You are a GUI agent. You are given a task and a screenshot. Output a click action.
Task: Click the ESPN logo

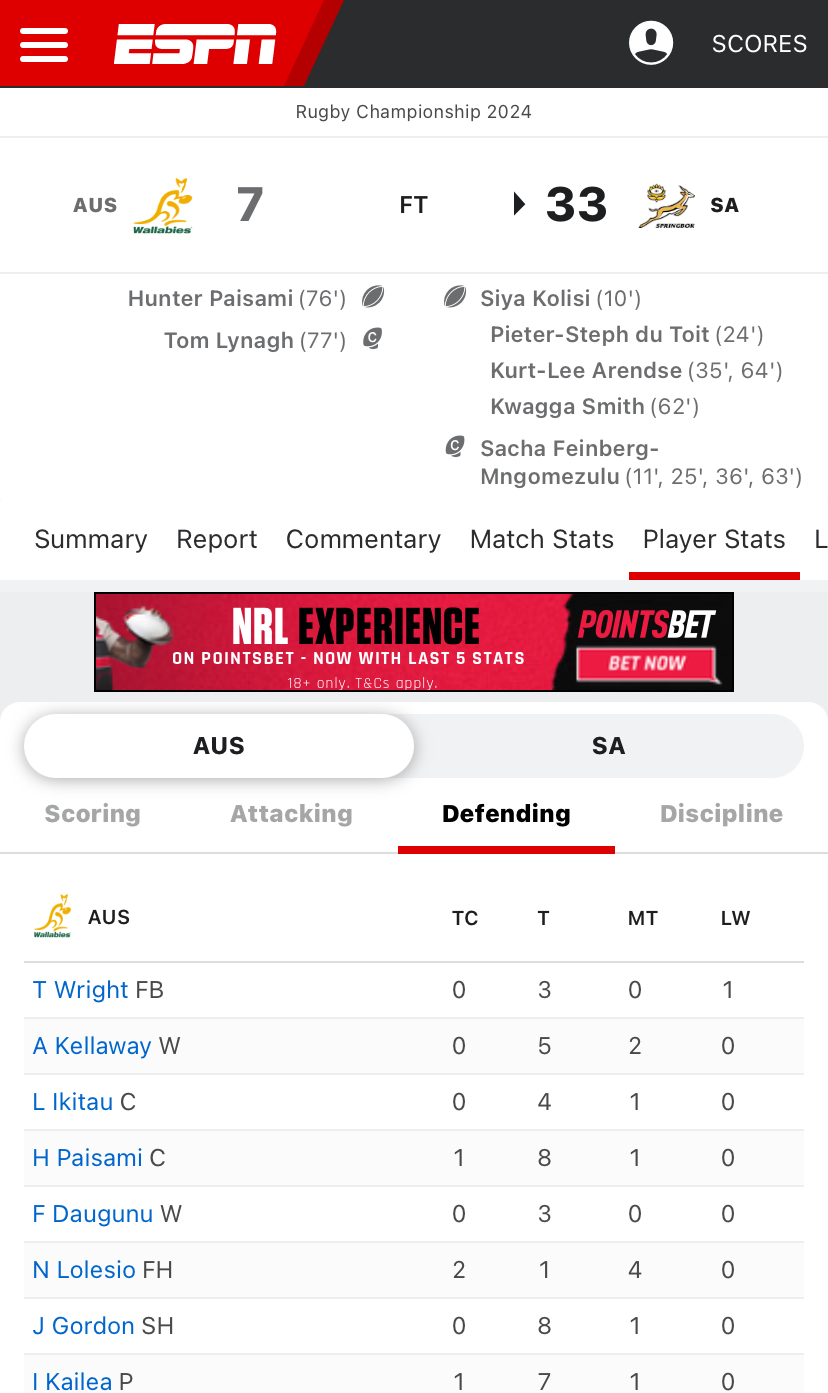195,44
